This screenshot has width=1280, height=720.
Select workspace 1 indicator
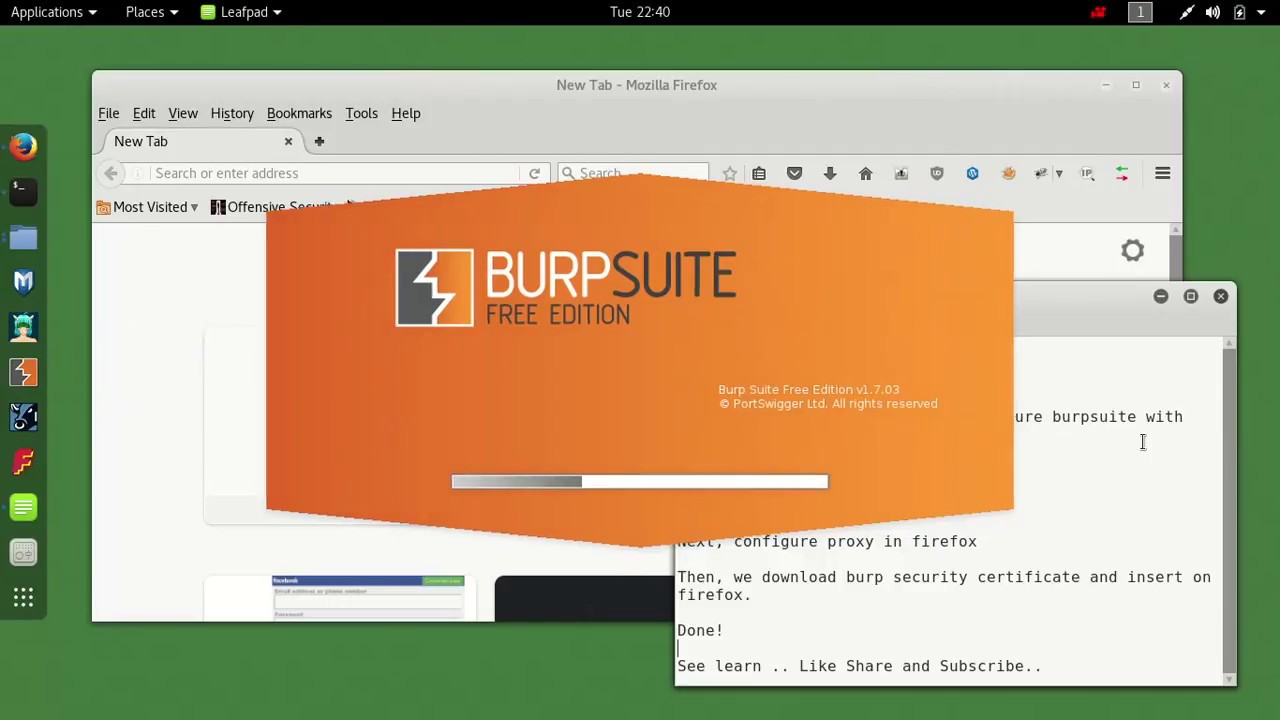[x=1140, y=12]
